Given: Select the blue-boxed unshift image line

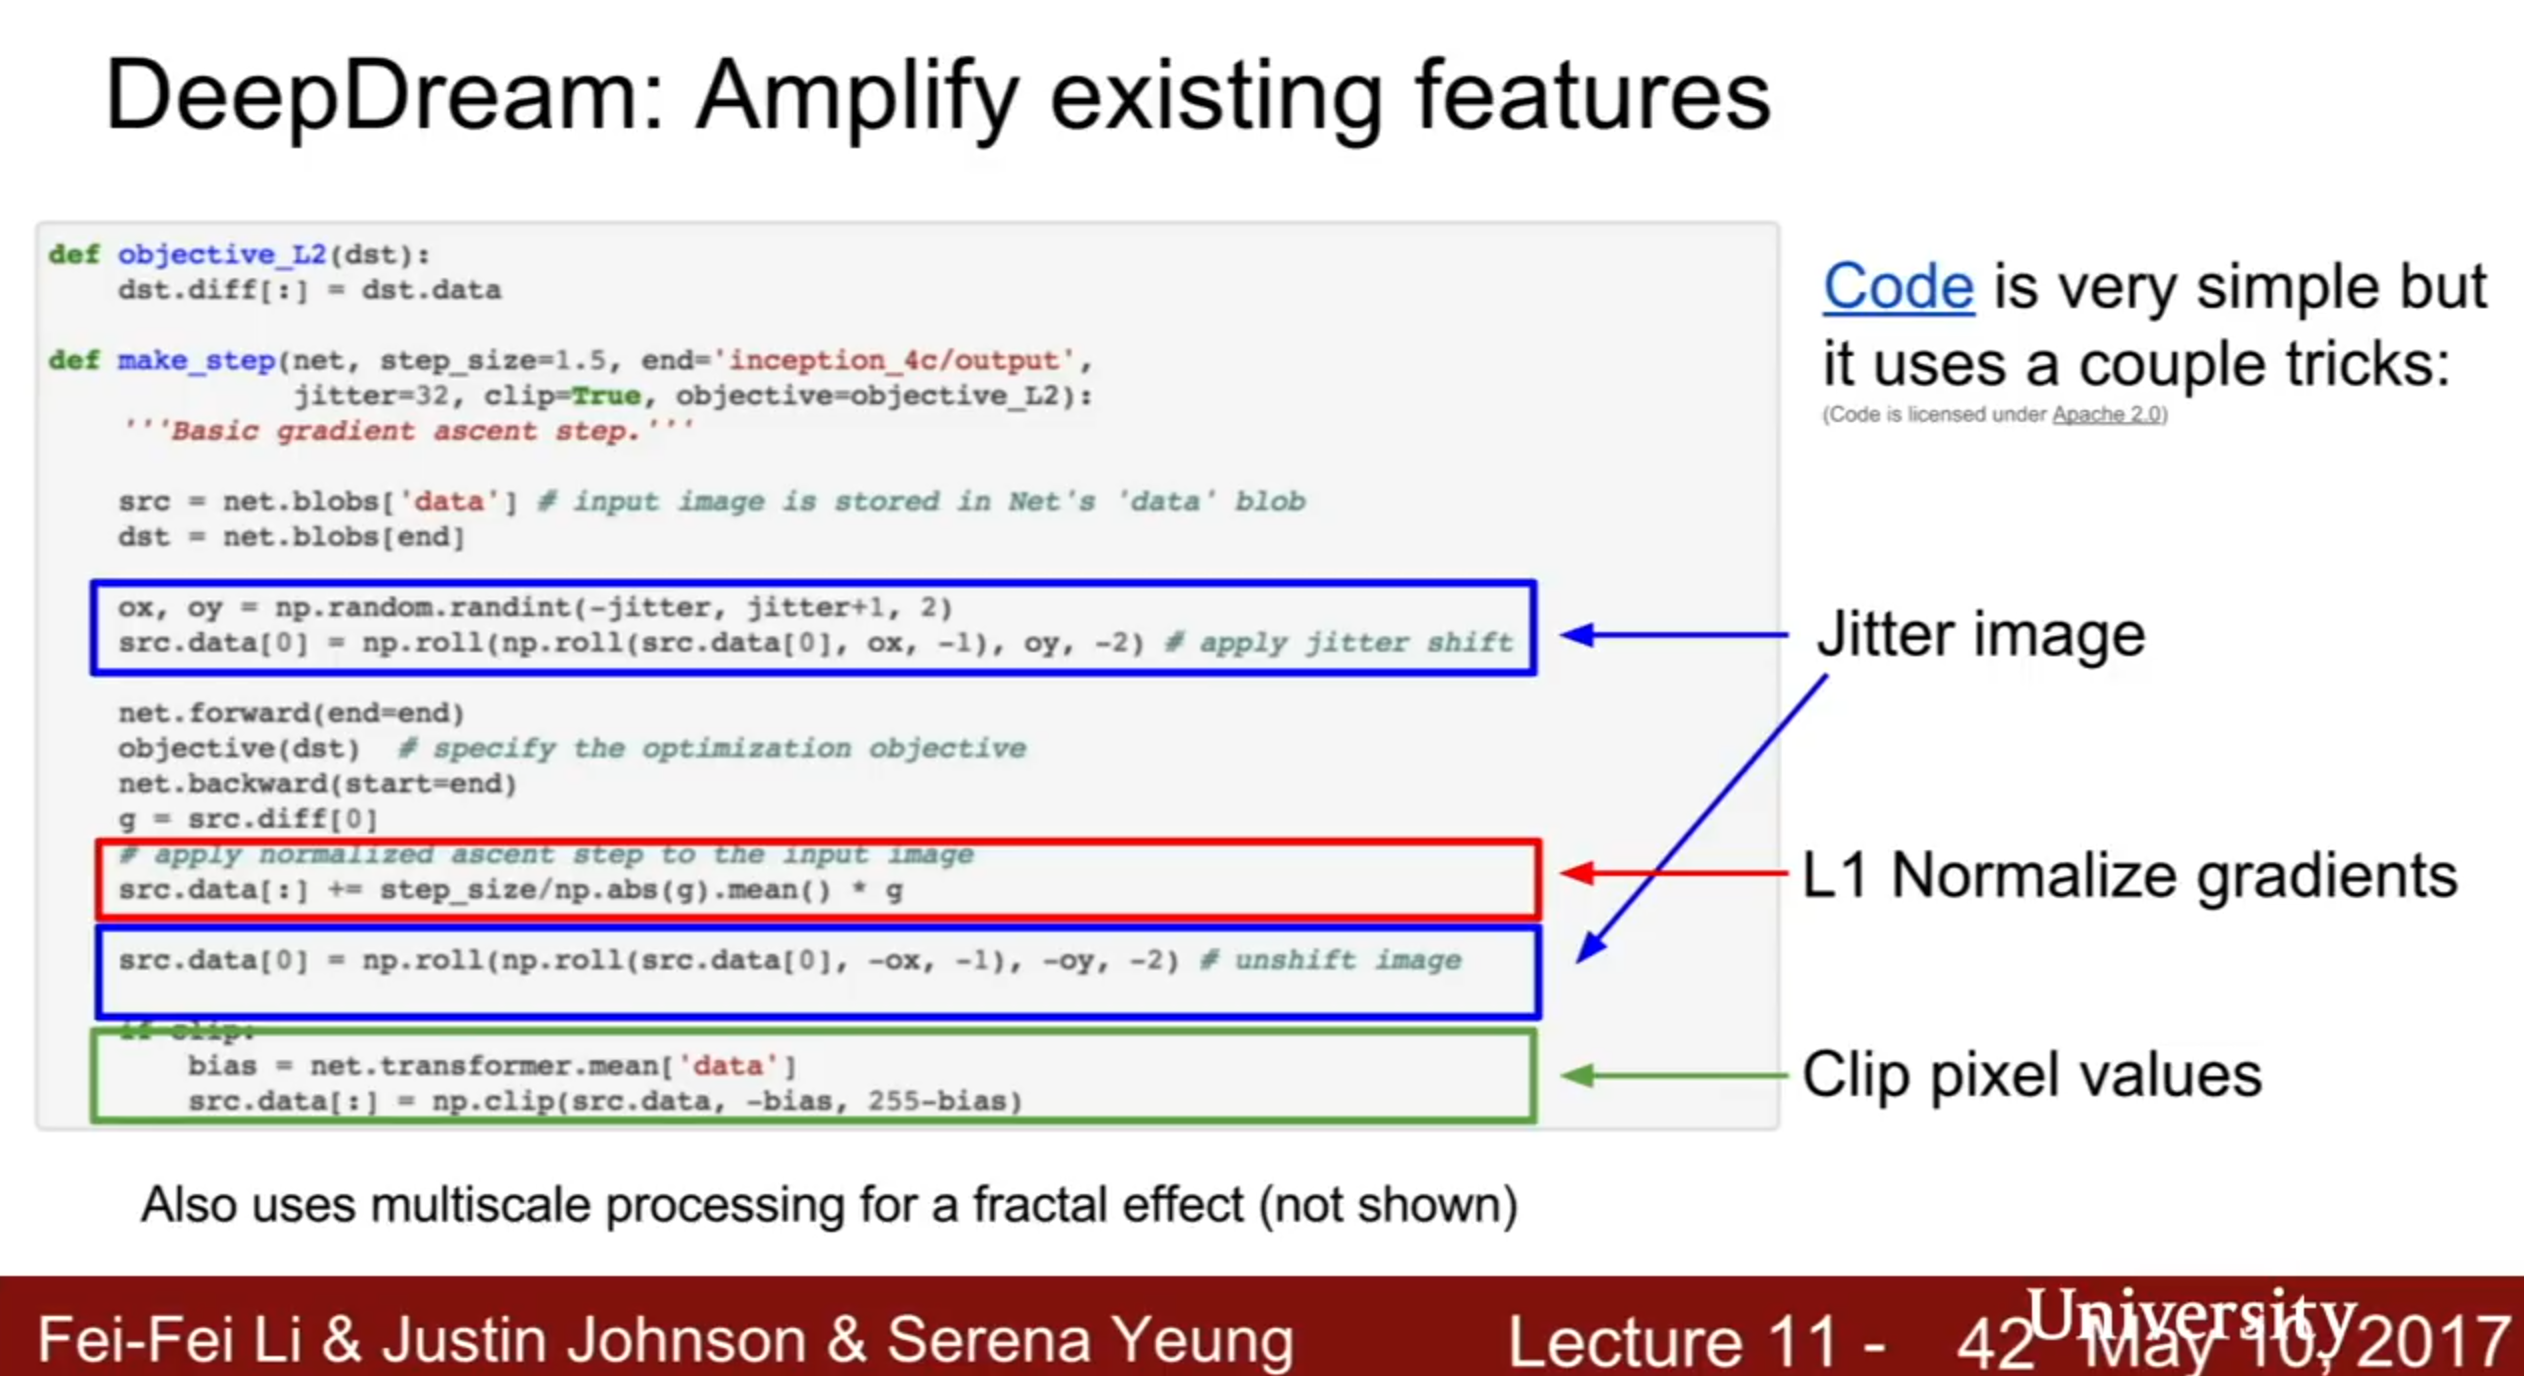Looking at the screenshot, I should (818, 972).
